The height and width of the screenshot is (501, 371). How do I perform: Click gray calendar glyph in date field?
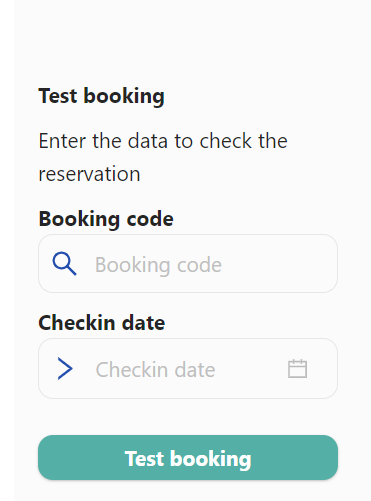tap(297, 369)
